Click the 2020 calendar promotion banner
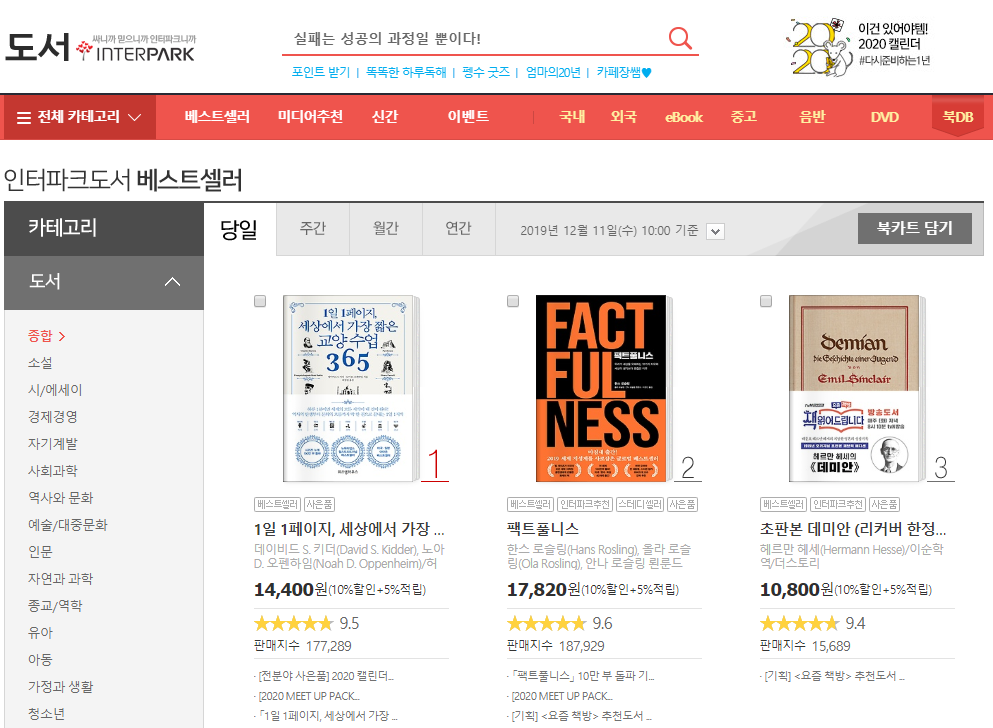 (860, 46)
